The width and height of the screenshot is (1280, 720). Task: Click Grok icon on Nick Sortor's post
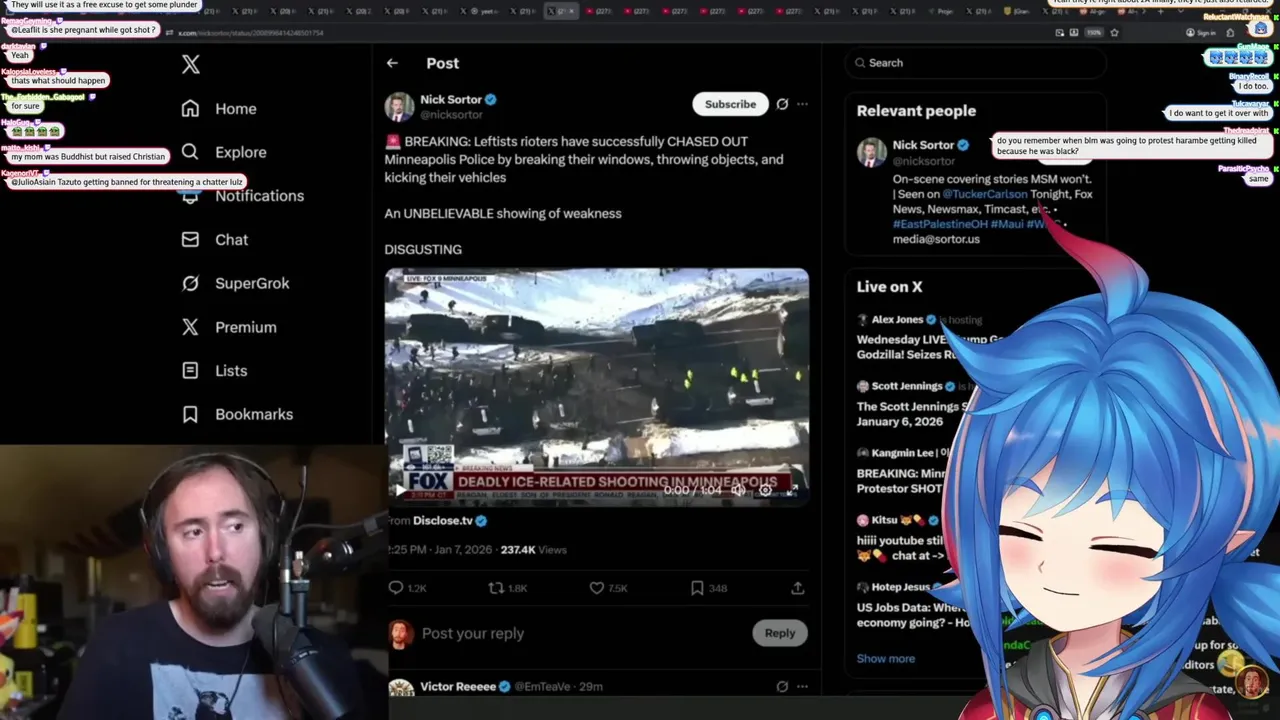(x=782, y=104)
